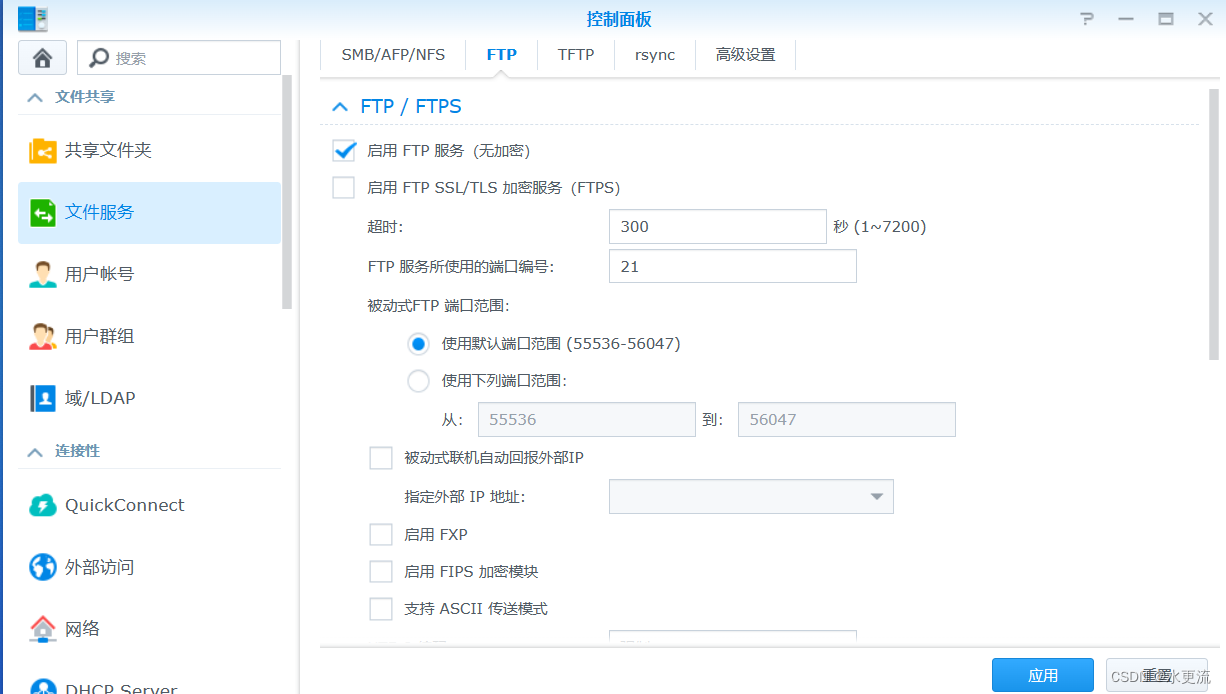Enable FIPS encryption module (启用 FIPS 加密模块) checkbox
Screen dimensions: 1226x694
click(381, 572)
